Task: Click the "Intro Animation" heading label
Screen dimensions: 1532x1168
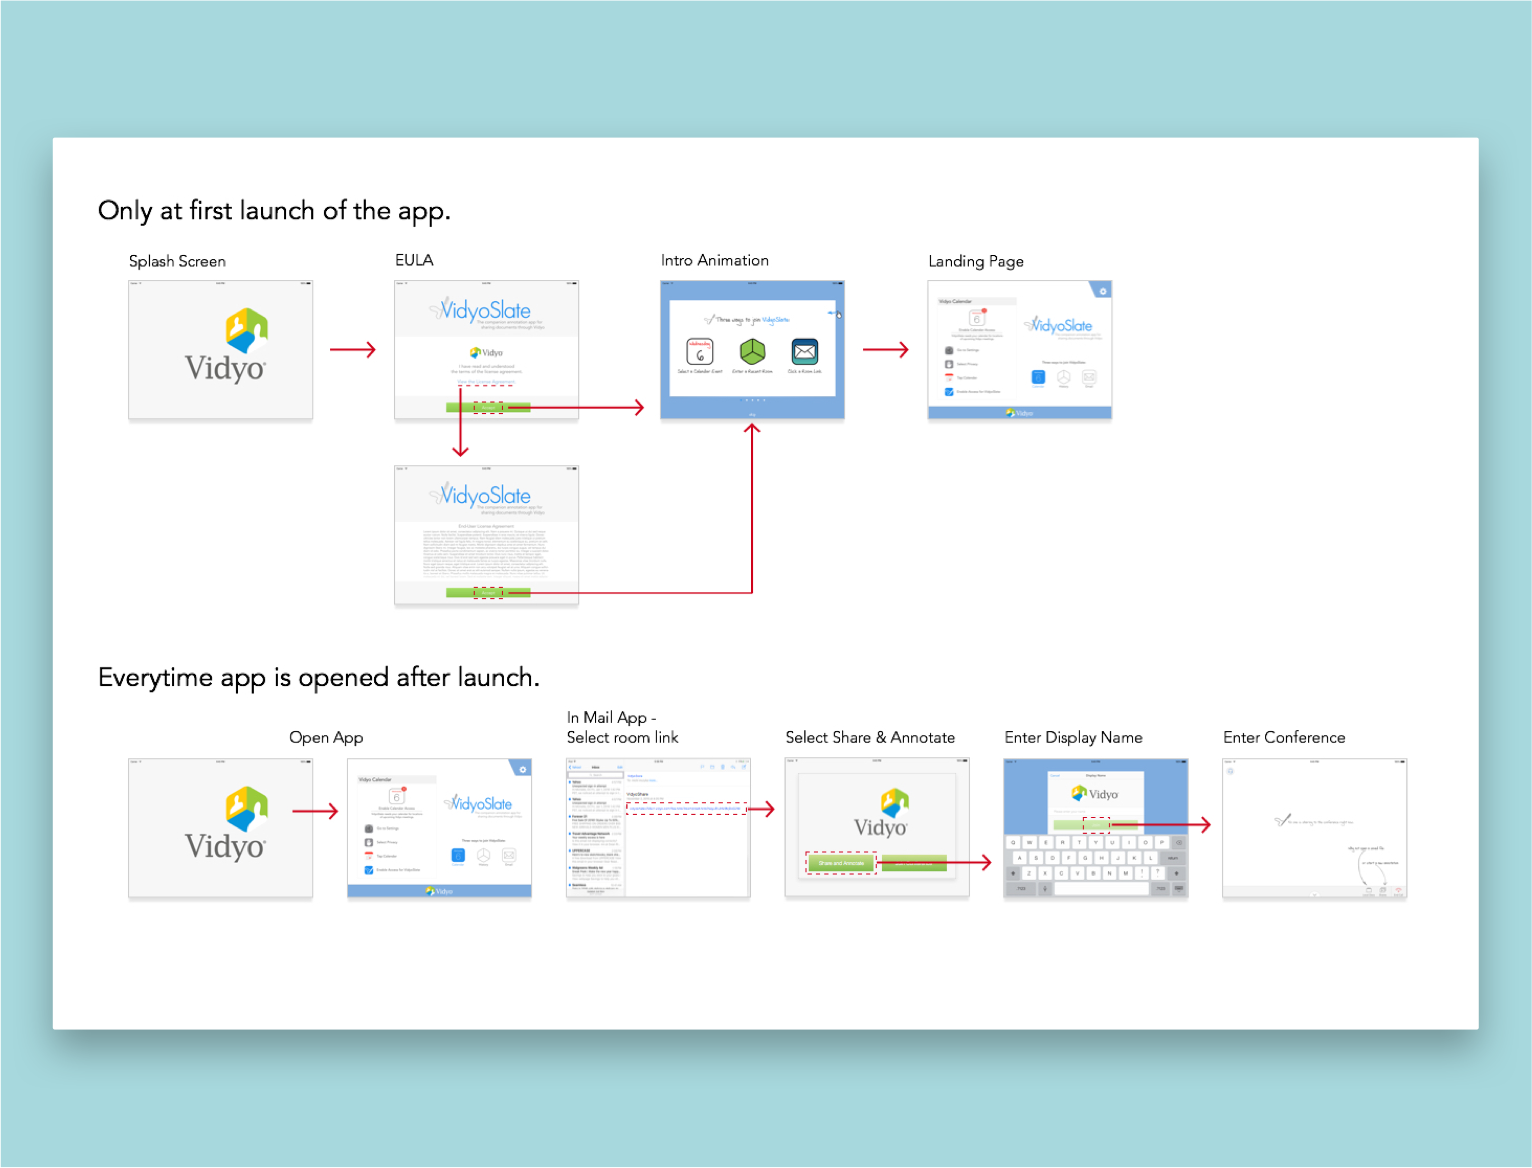Action: coord(715,260)
